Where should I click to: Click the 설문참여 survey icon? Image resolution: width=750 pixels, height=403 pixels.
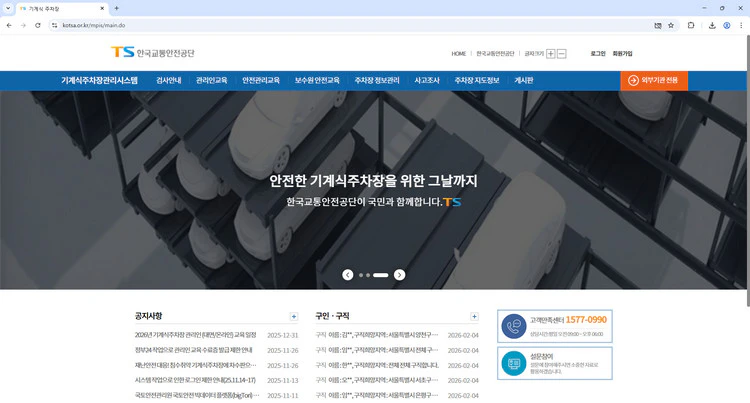(x=514, y=364)
